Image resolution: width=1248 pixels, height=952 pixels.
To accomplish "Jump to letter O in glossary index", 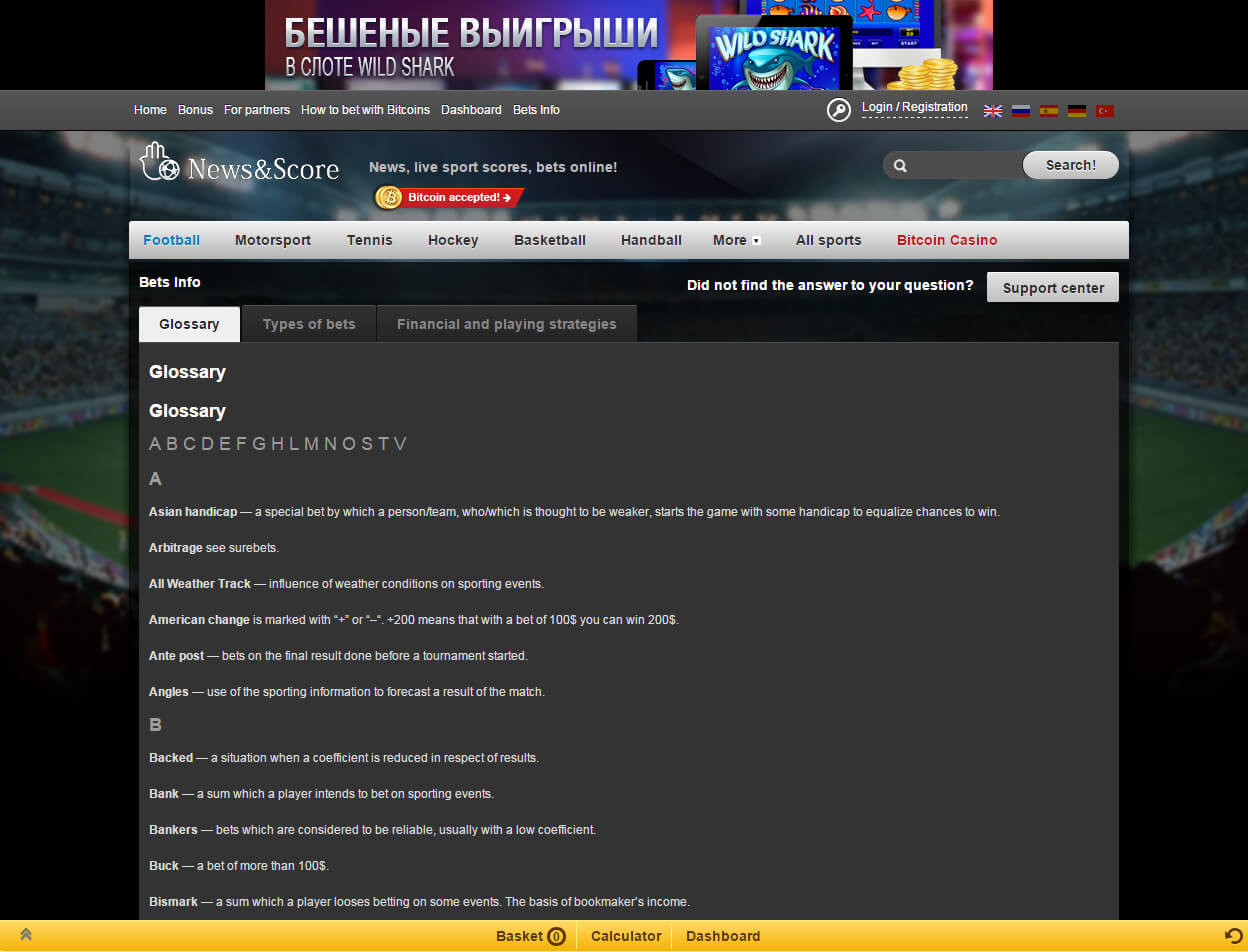I will 348,444.
